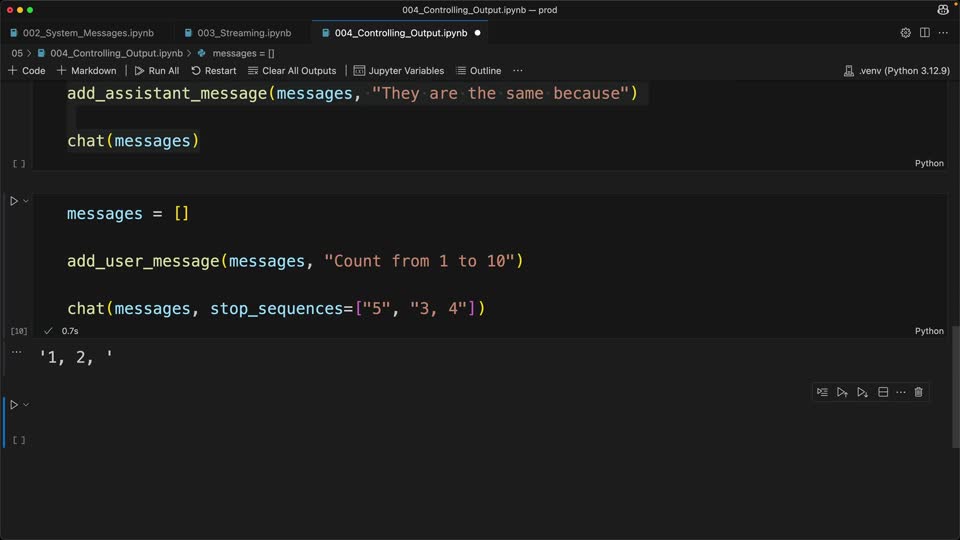The image size is (960, 540).
Task: Delete the empty cell with trash icon
Action: pos(918,392)
